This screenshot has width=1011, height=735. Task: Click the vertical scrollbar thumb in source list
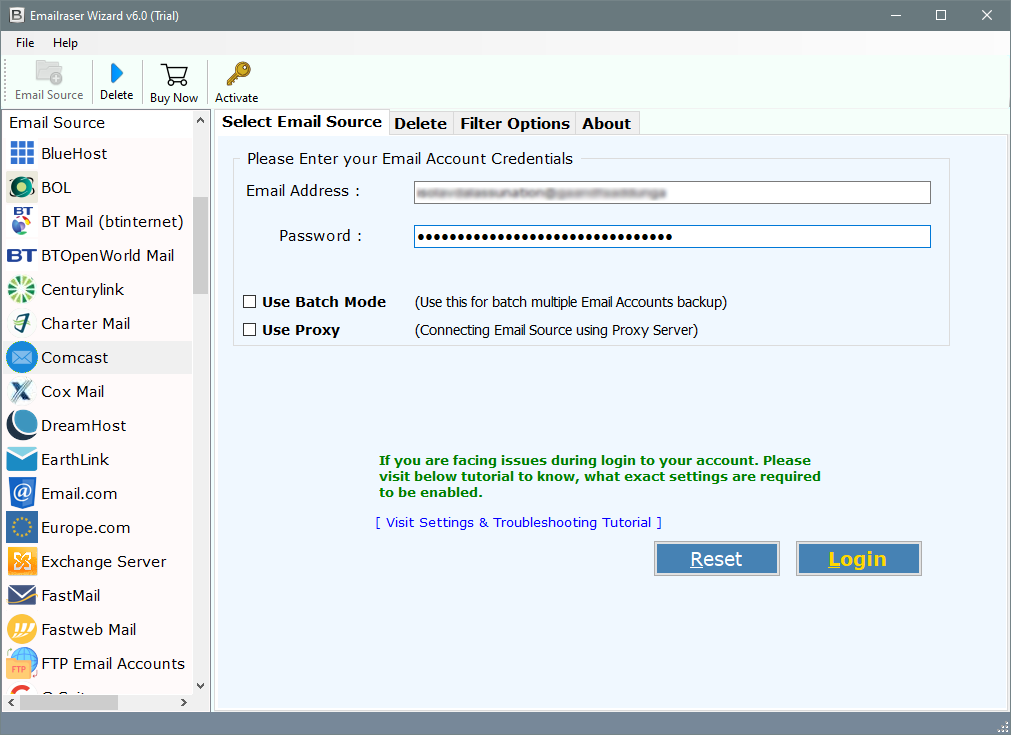coord(201,245)
